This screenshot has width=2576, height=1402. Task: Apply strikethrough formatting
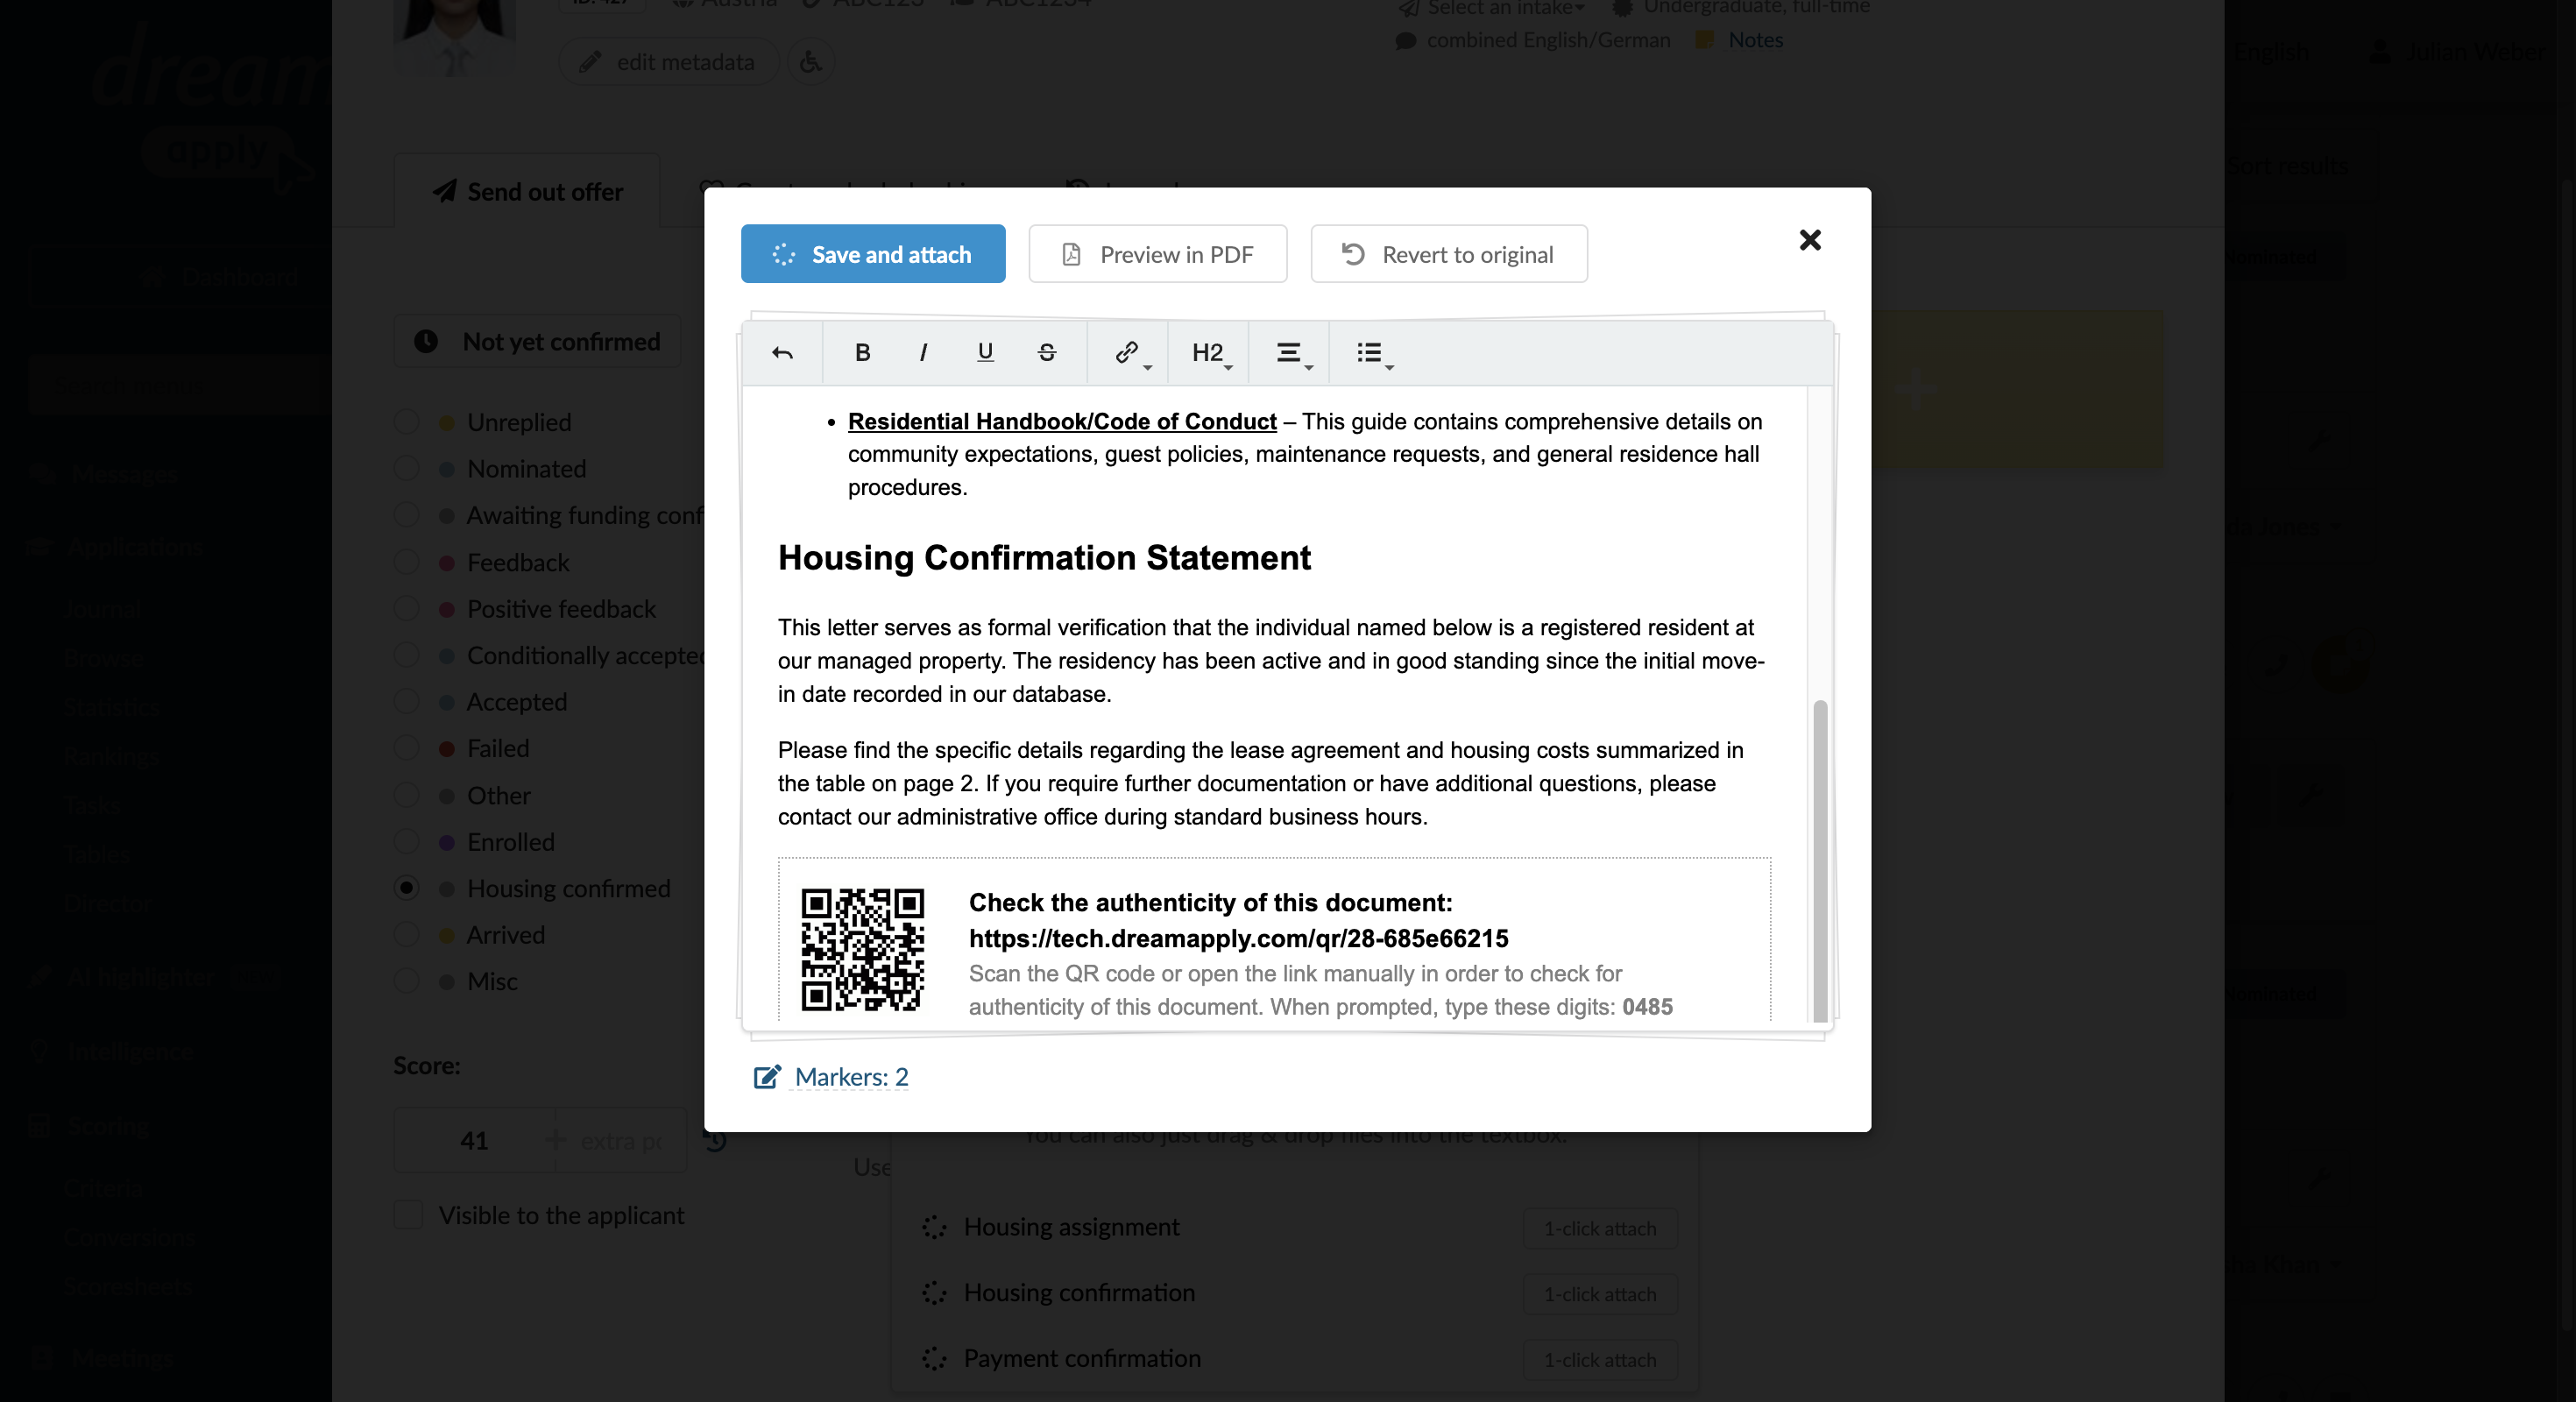pyautogui.click(x=1047, y=352)
